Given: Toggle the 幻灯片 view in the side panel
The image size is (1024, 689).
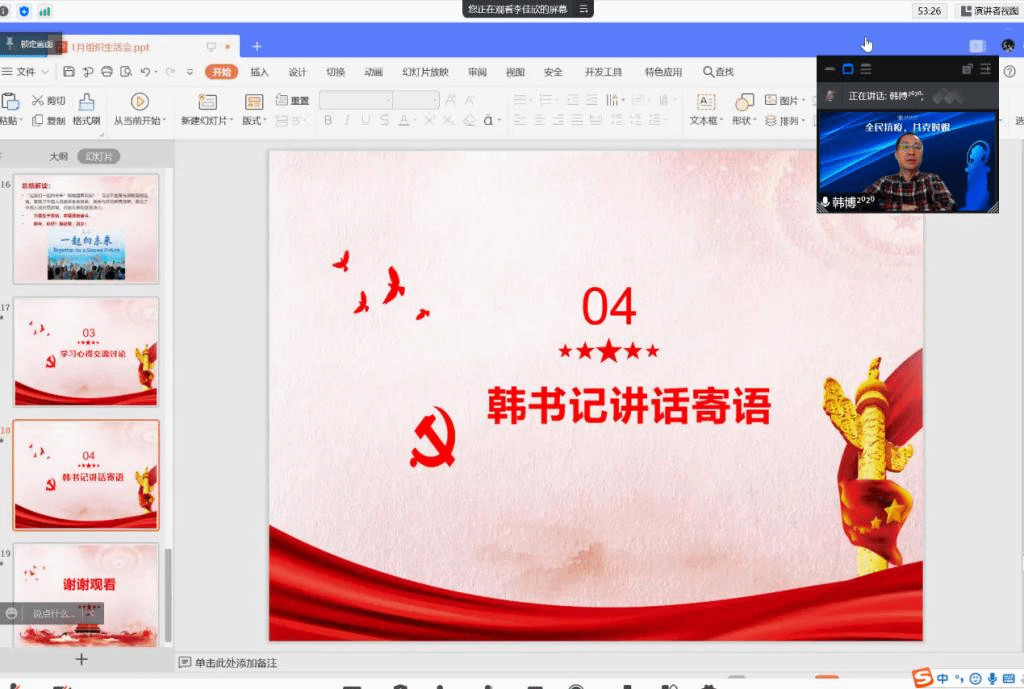Looking at the screenshot, I should [x=98, y=156].
